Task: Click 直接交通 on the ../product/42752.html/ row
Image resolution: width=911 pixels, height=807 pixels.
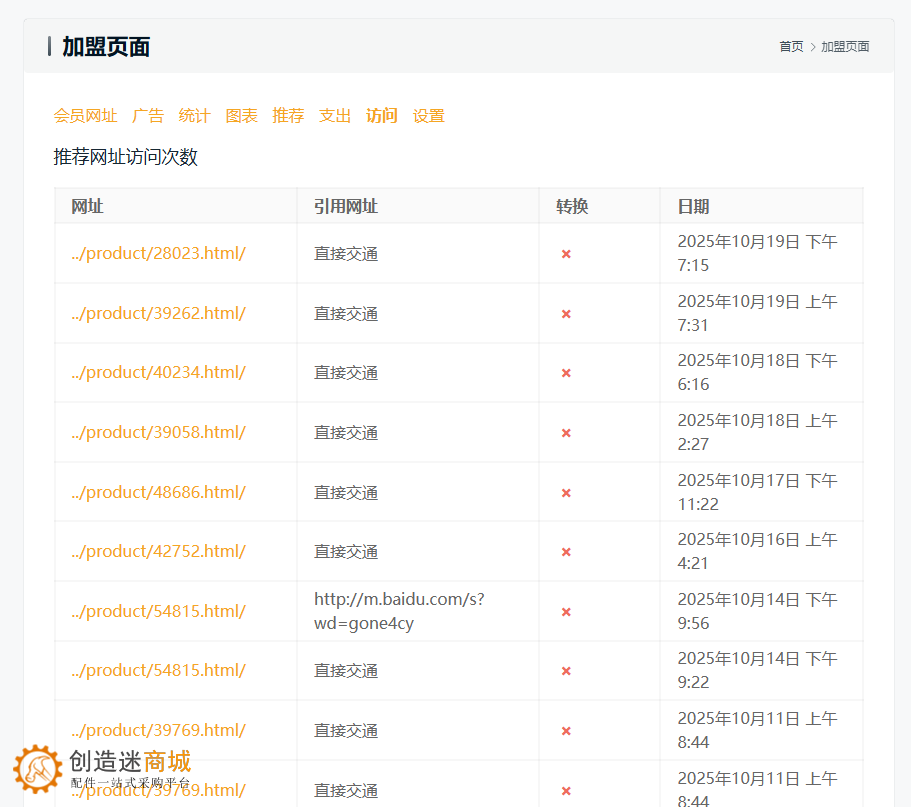Action: (345, 551)
